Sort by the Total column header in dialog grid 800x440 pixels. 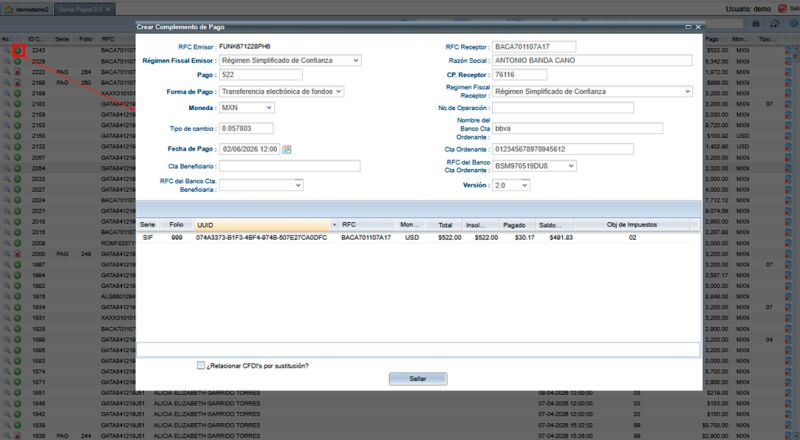click(445, 225)
